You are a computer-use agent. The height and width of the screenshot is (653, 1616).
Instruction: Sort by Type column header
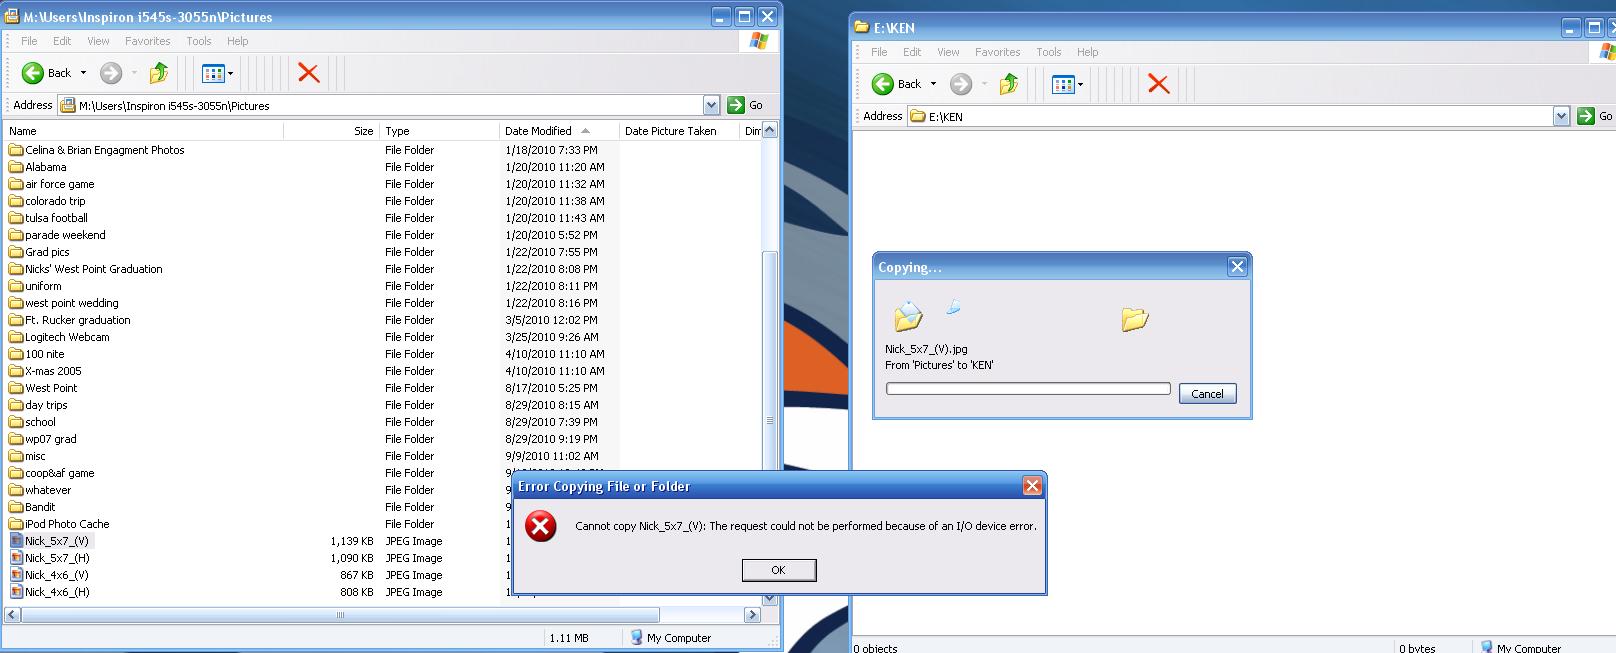(439, 131)
